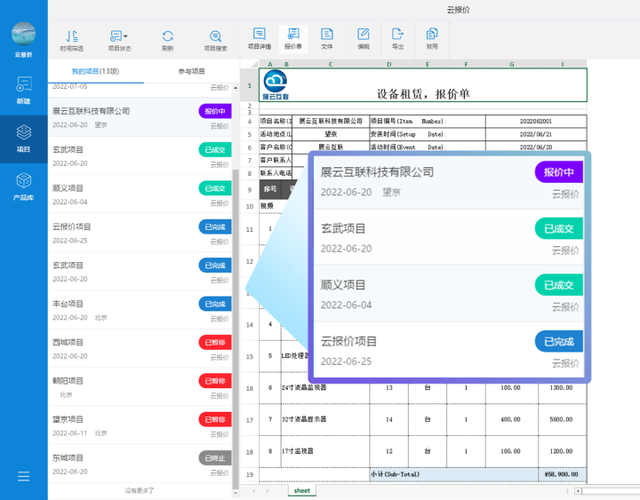This screenshot has height=500, width=640.
Task: Show the 项目详情 project details view
Action: point(259,39)
